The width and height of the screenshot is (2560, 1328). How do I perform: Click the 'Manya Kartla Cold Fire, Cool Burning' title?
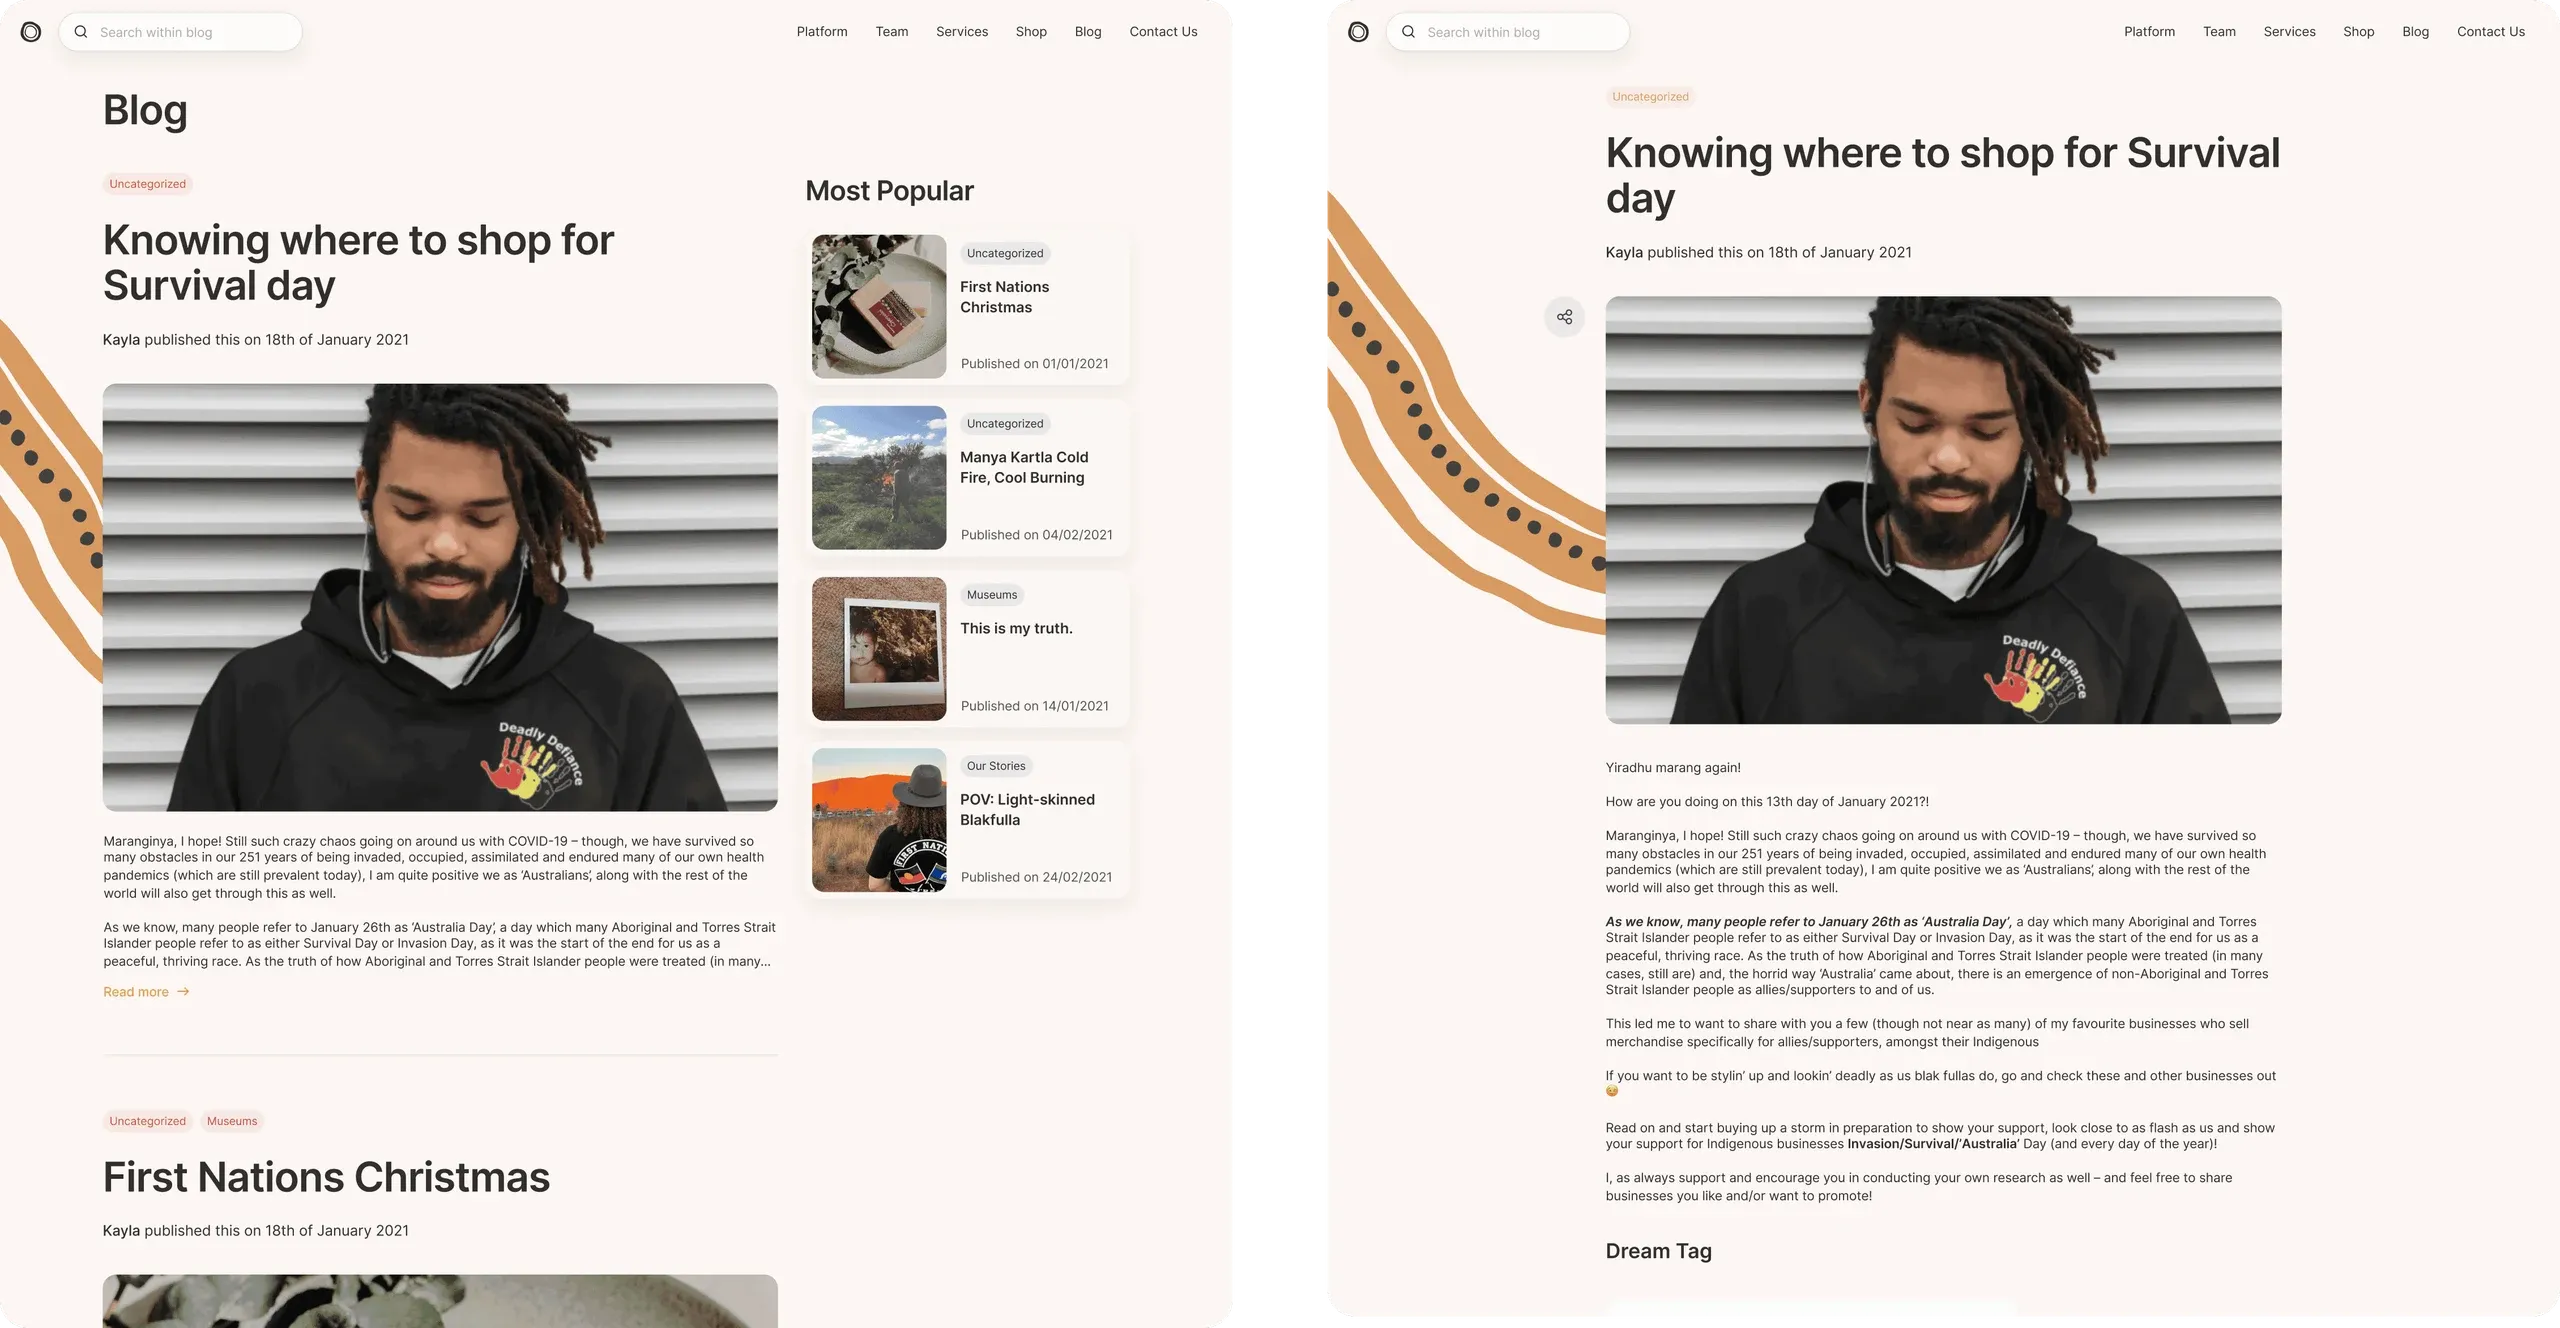pos(1024,467)
